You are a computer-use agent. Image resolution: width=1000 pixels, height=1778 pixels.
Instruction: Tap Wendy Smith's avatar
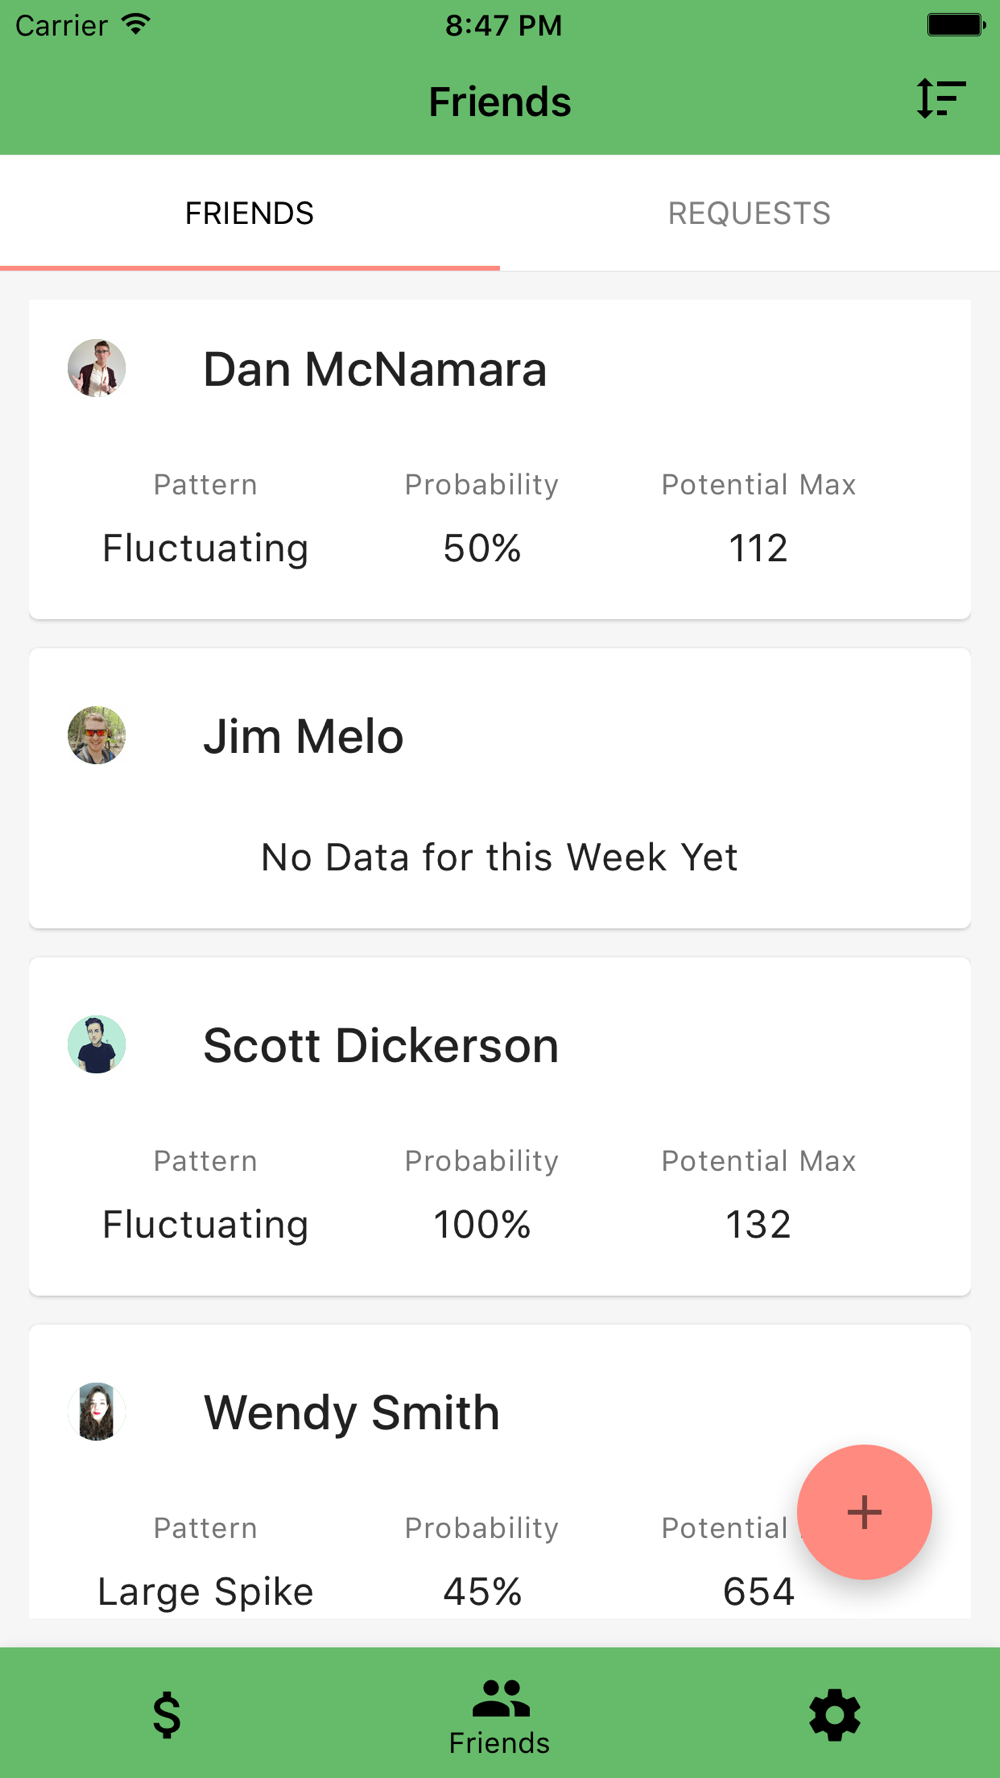pyautogui.click(x=97, y=1411)
